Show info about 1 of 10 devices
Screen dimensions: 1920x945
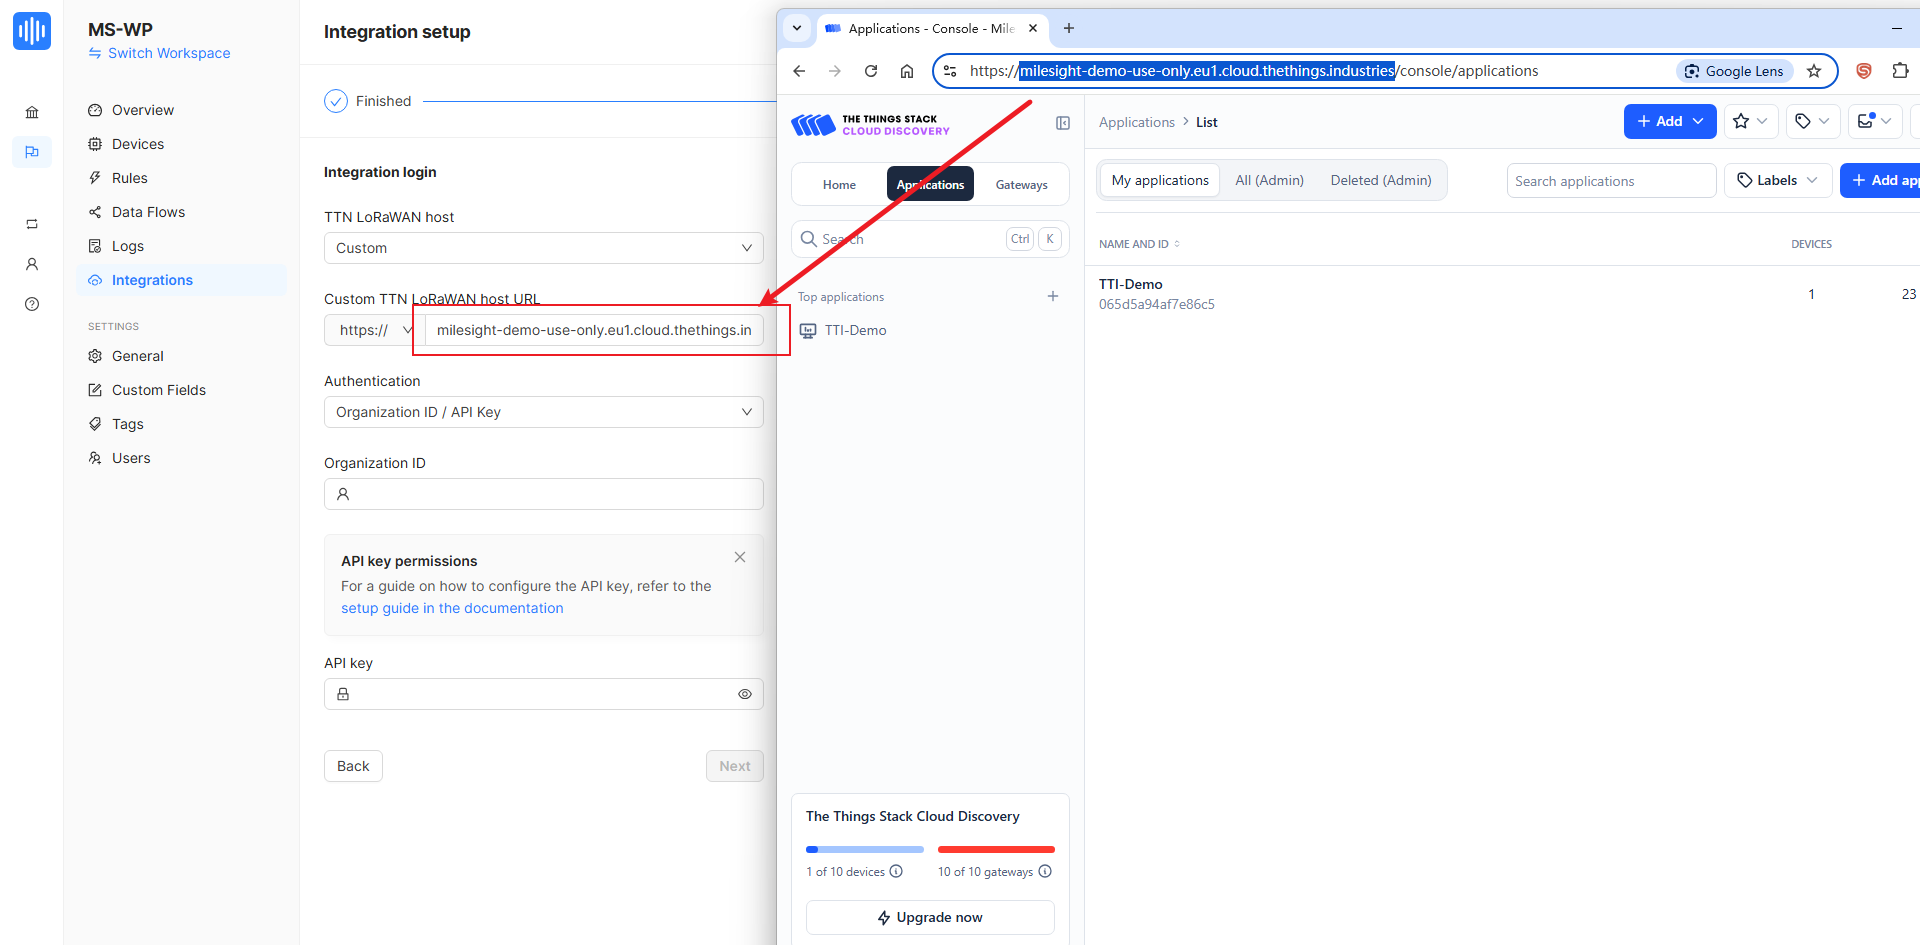(896, 871)
